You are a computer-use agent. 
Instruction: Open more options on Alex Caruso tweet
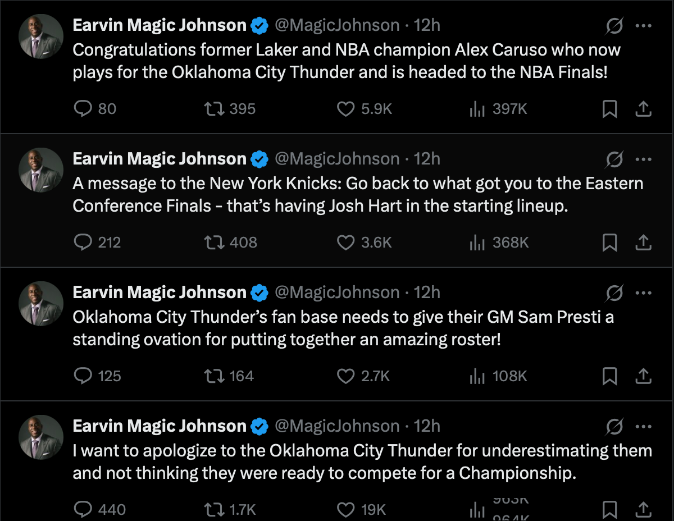644,25
